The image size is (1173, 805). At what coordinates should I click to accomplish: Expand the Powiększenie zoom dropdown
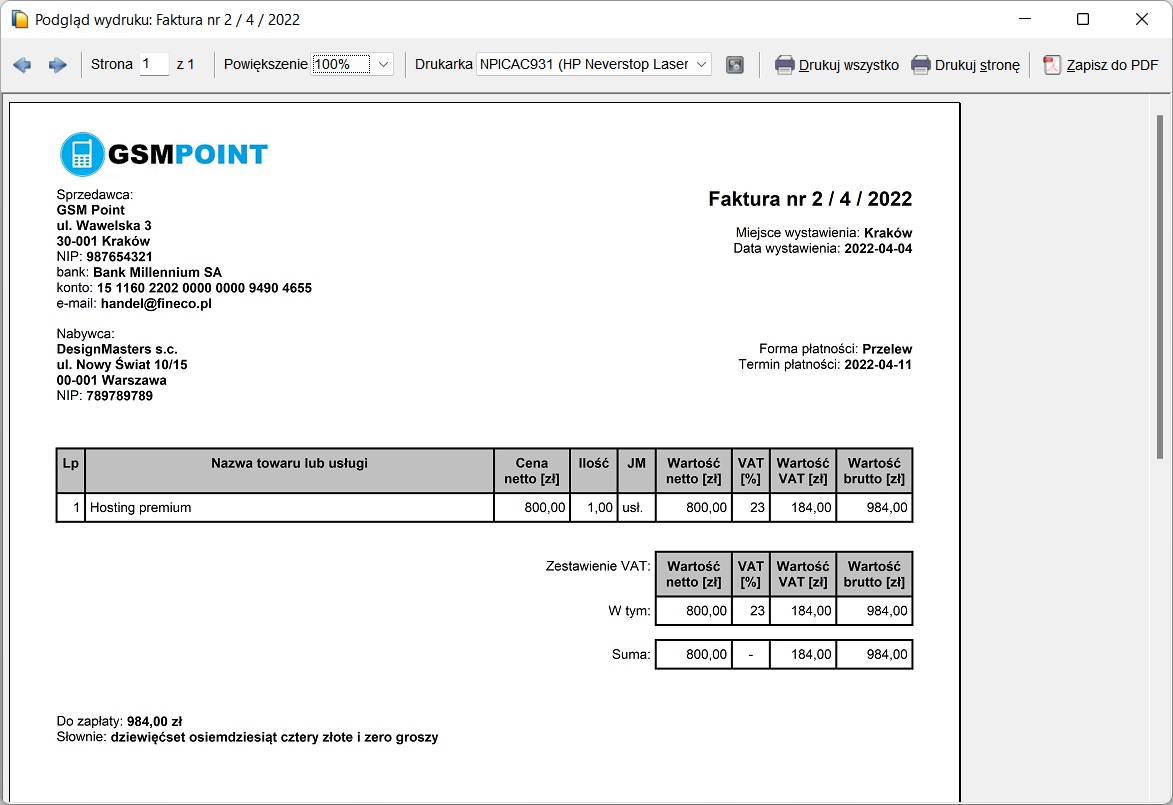384,65
